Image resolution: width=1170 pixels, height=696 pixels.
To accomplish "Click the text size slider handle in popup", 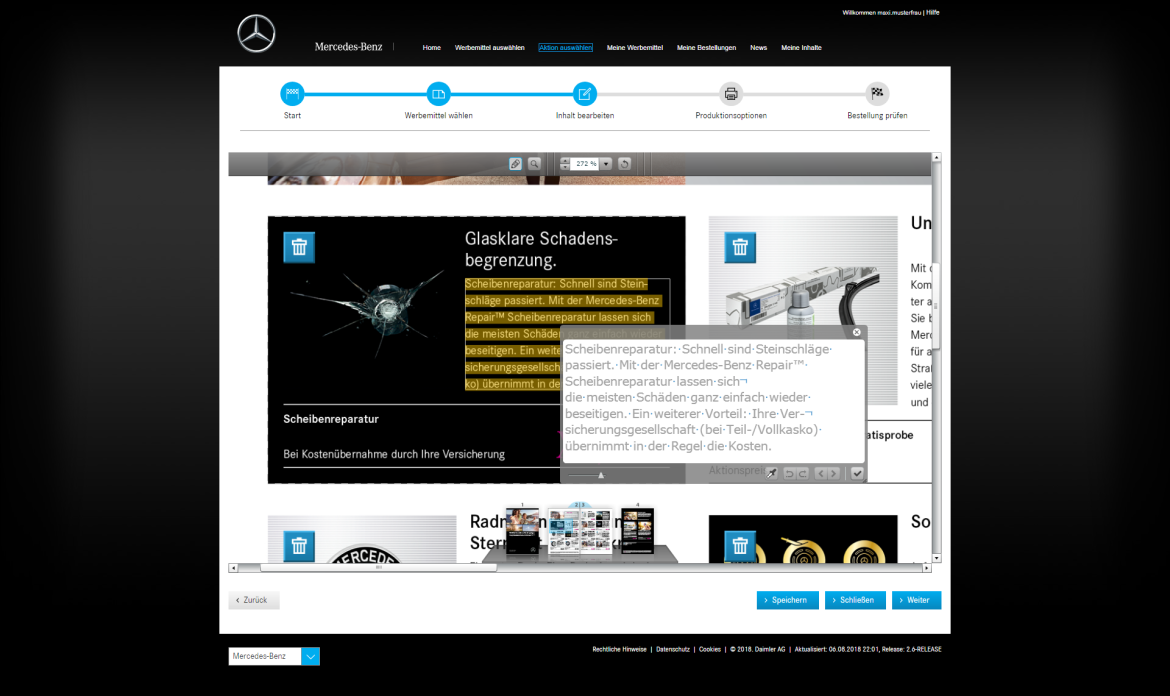I will pyautogui.click(x=601, y=475).
